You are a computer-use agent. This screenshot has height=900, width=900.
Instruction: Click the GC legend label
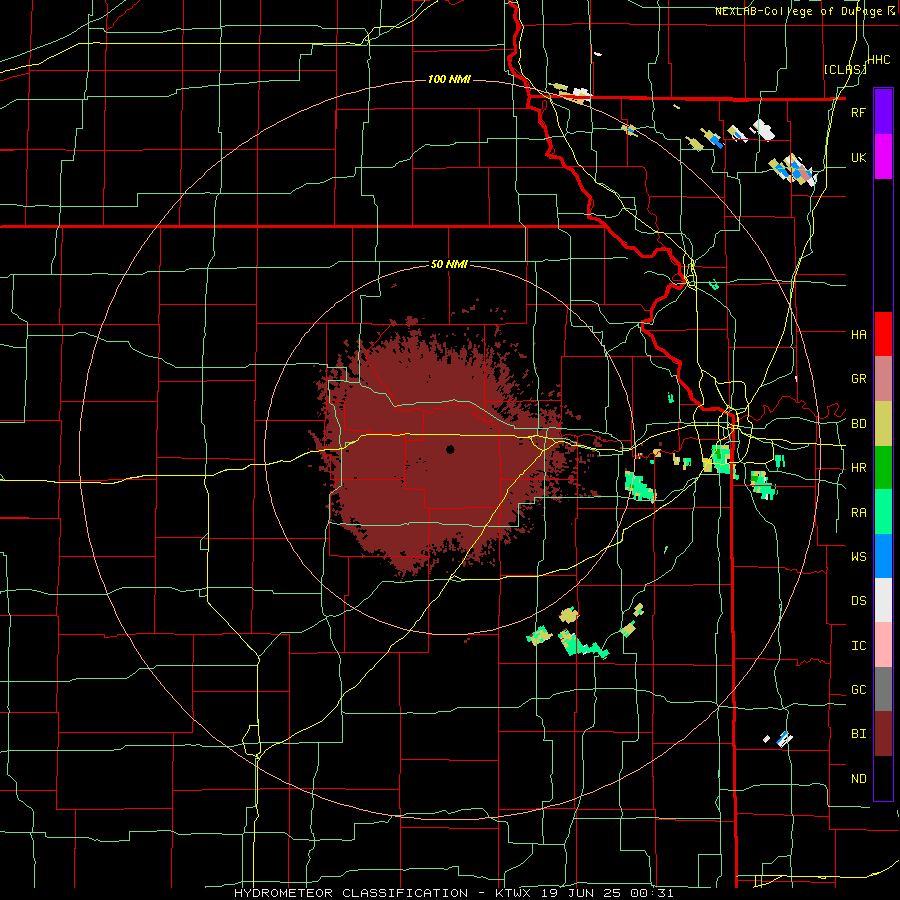point(858,690)
